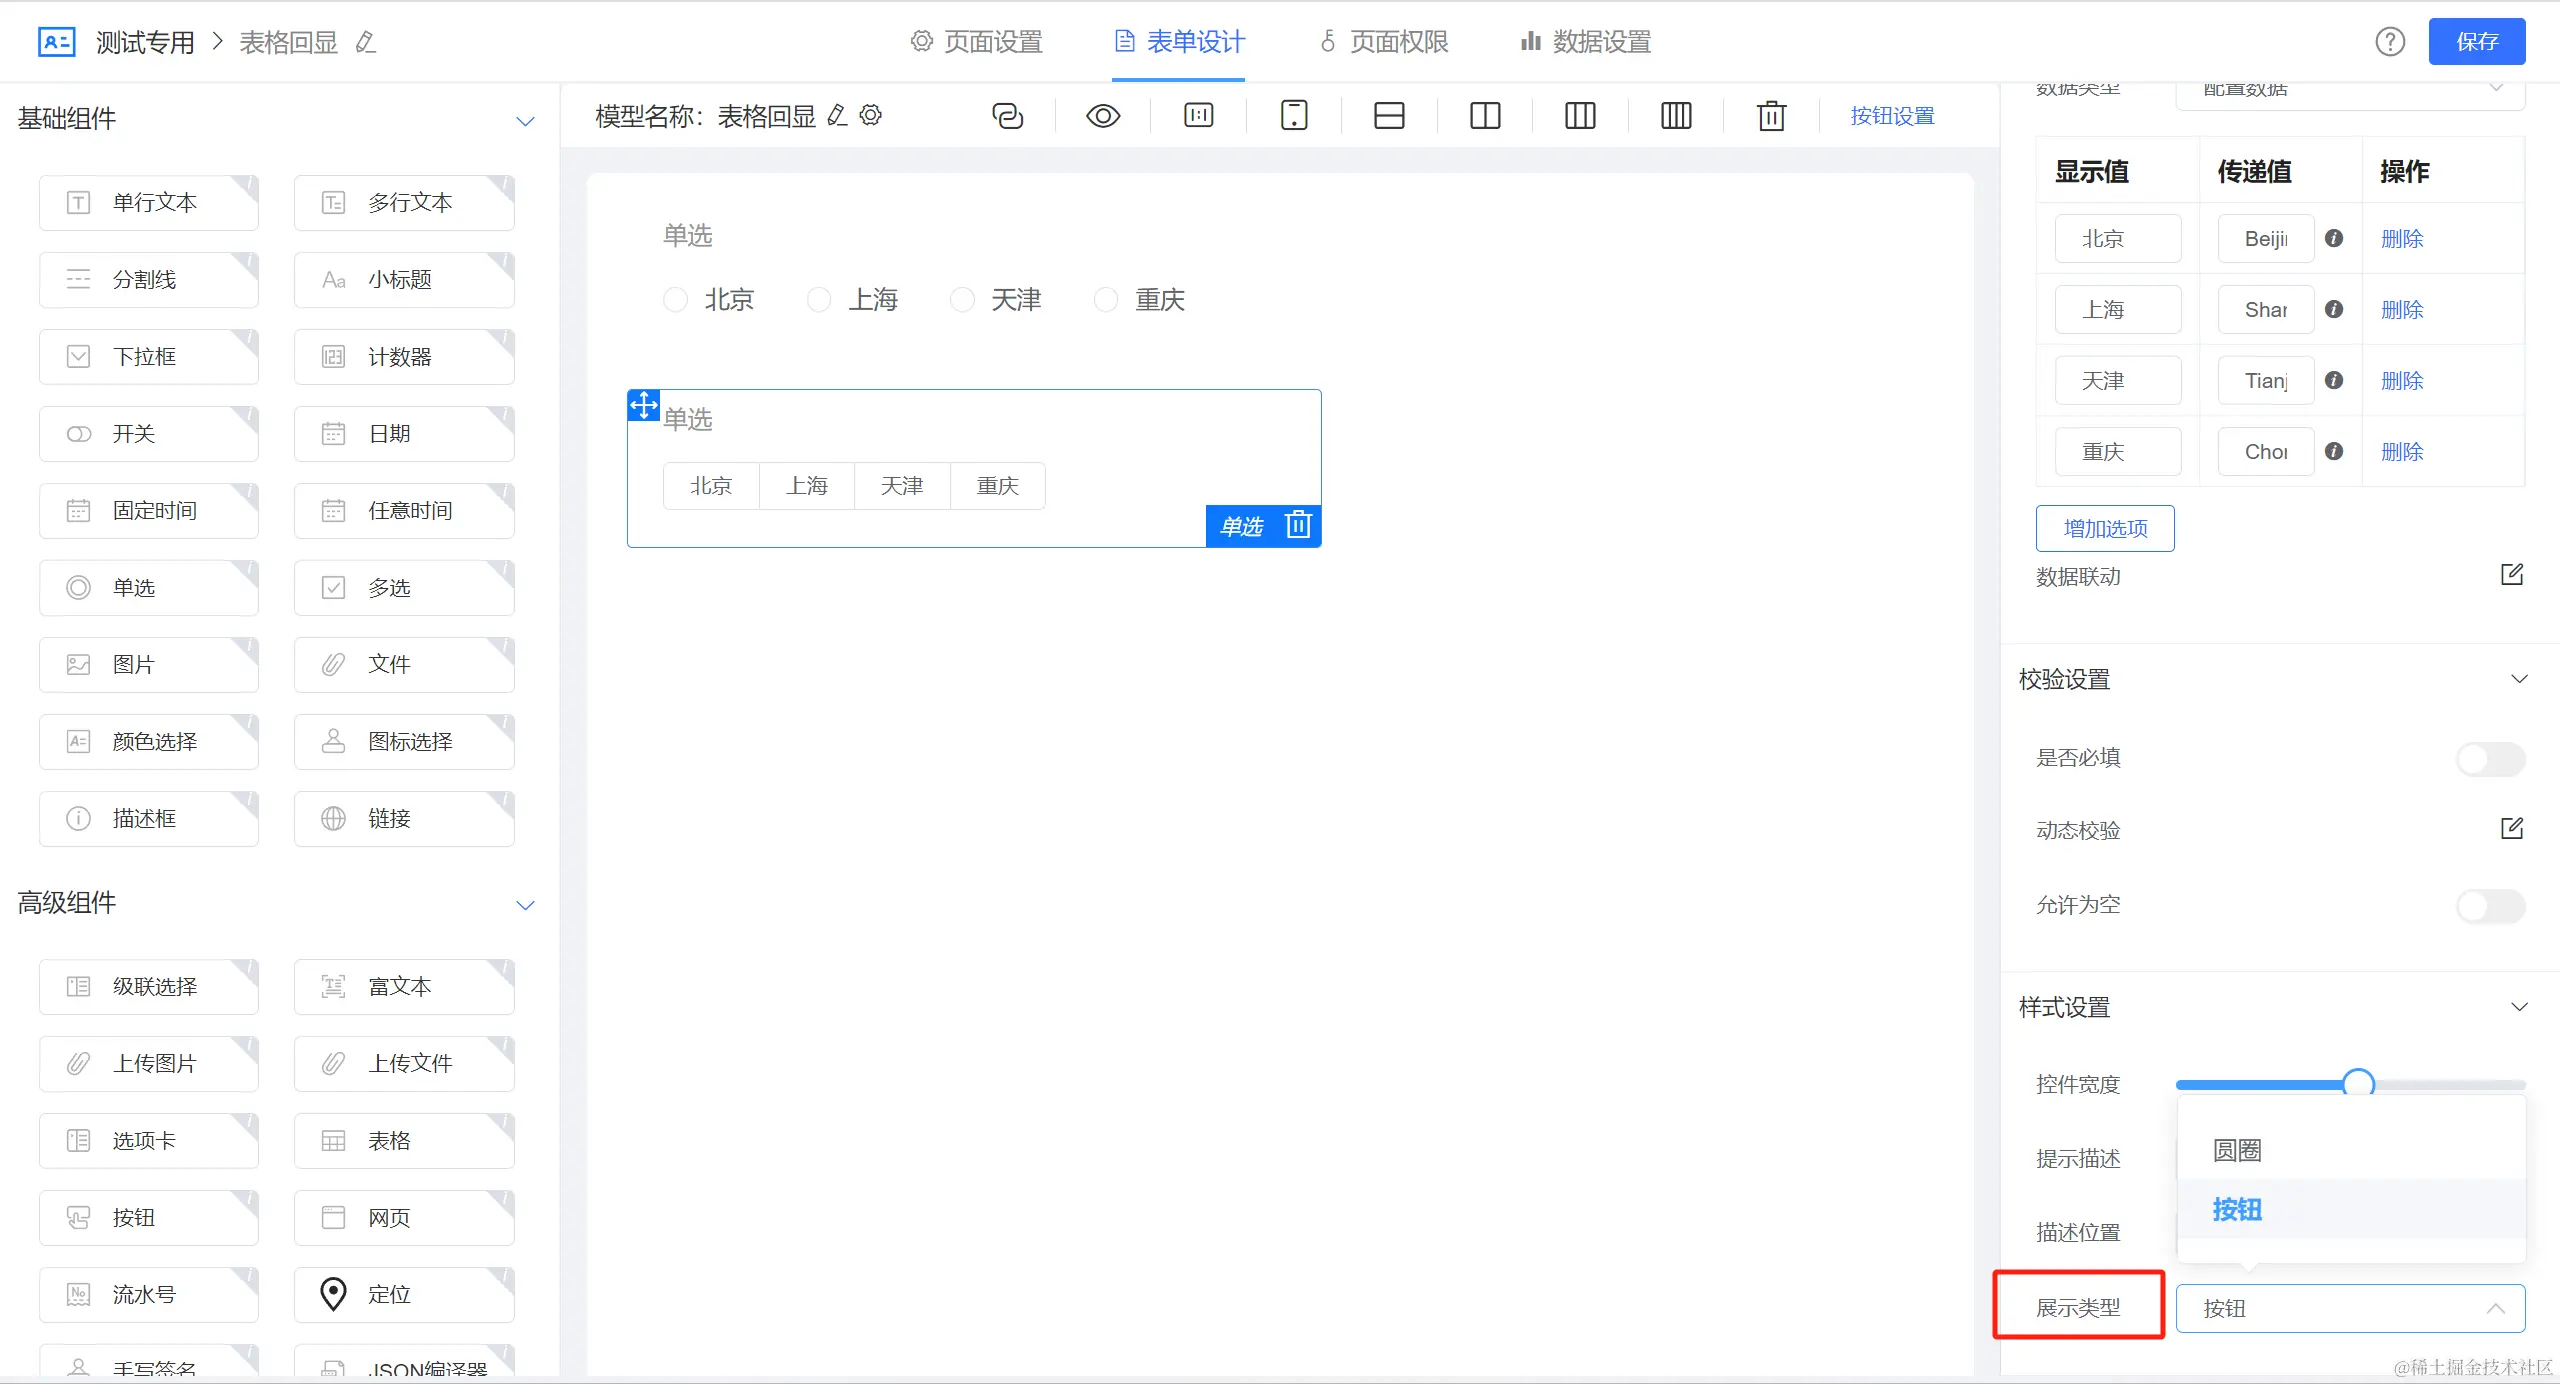
Task: Click the model name gear settings icon
Action: pyautogui.click(x=871, y=115)
